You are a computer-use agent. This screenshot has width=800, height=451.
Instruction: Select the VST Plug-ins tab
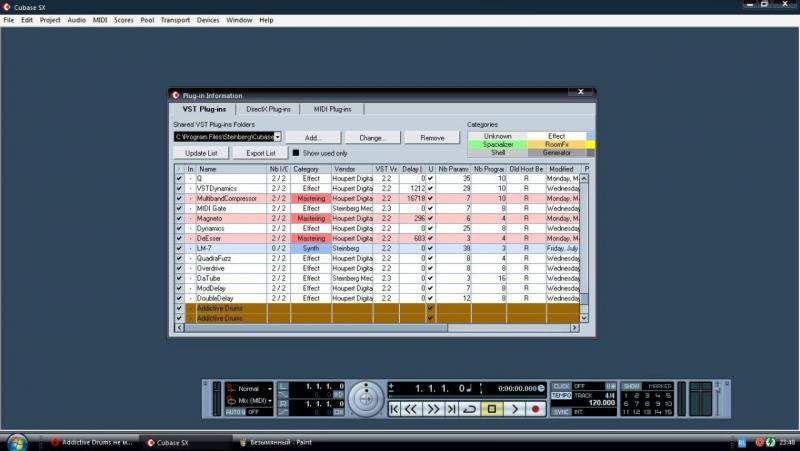pyautogui.click(x=204, y=109)
